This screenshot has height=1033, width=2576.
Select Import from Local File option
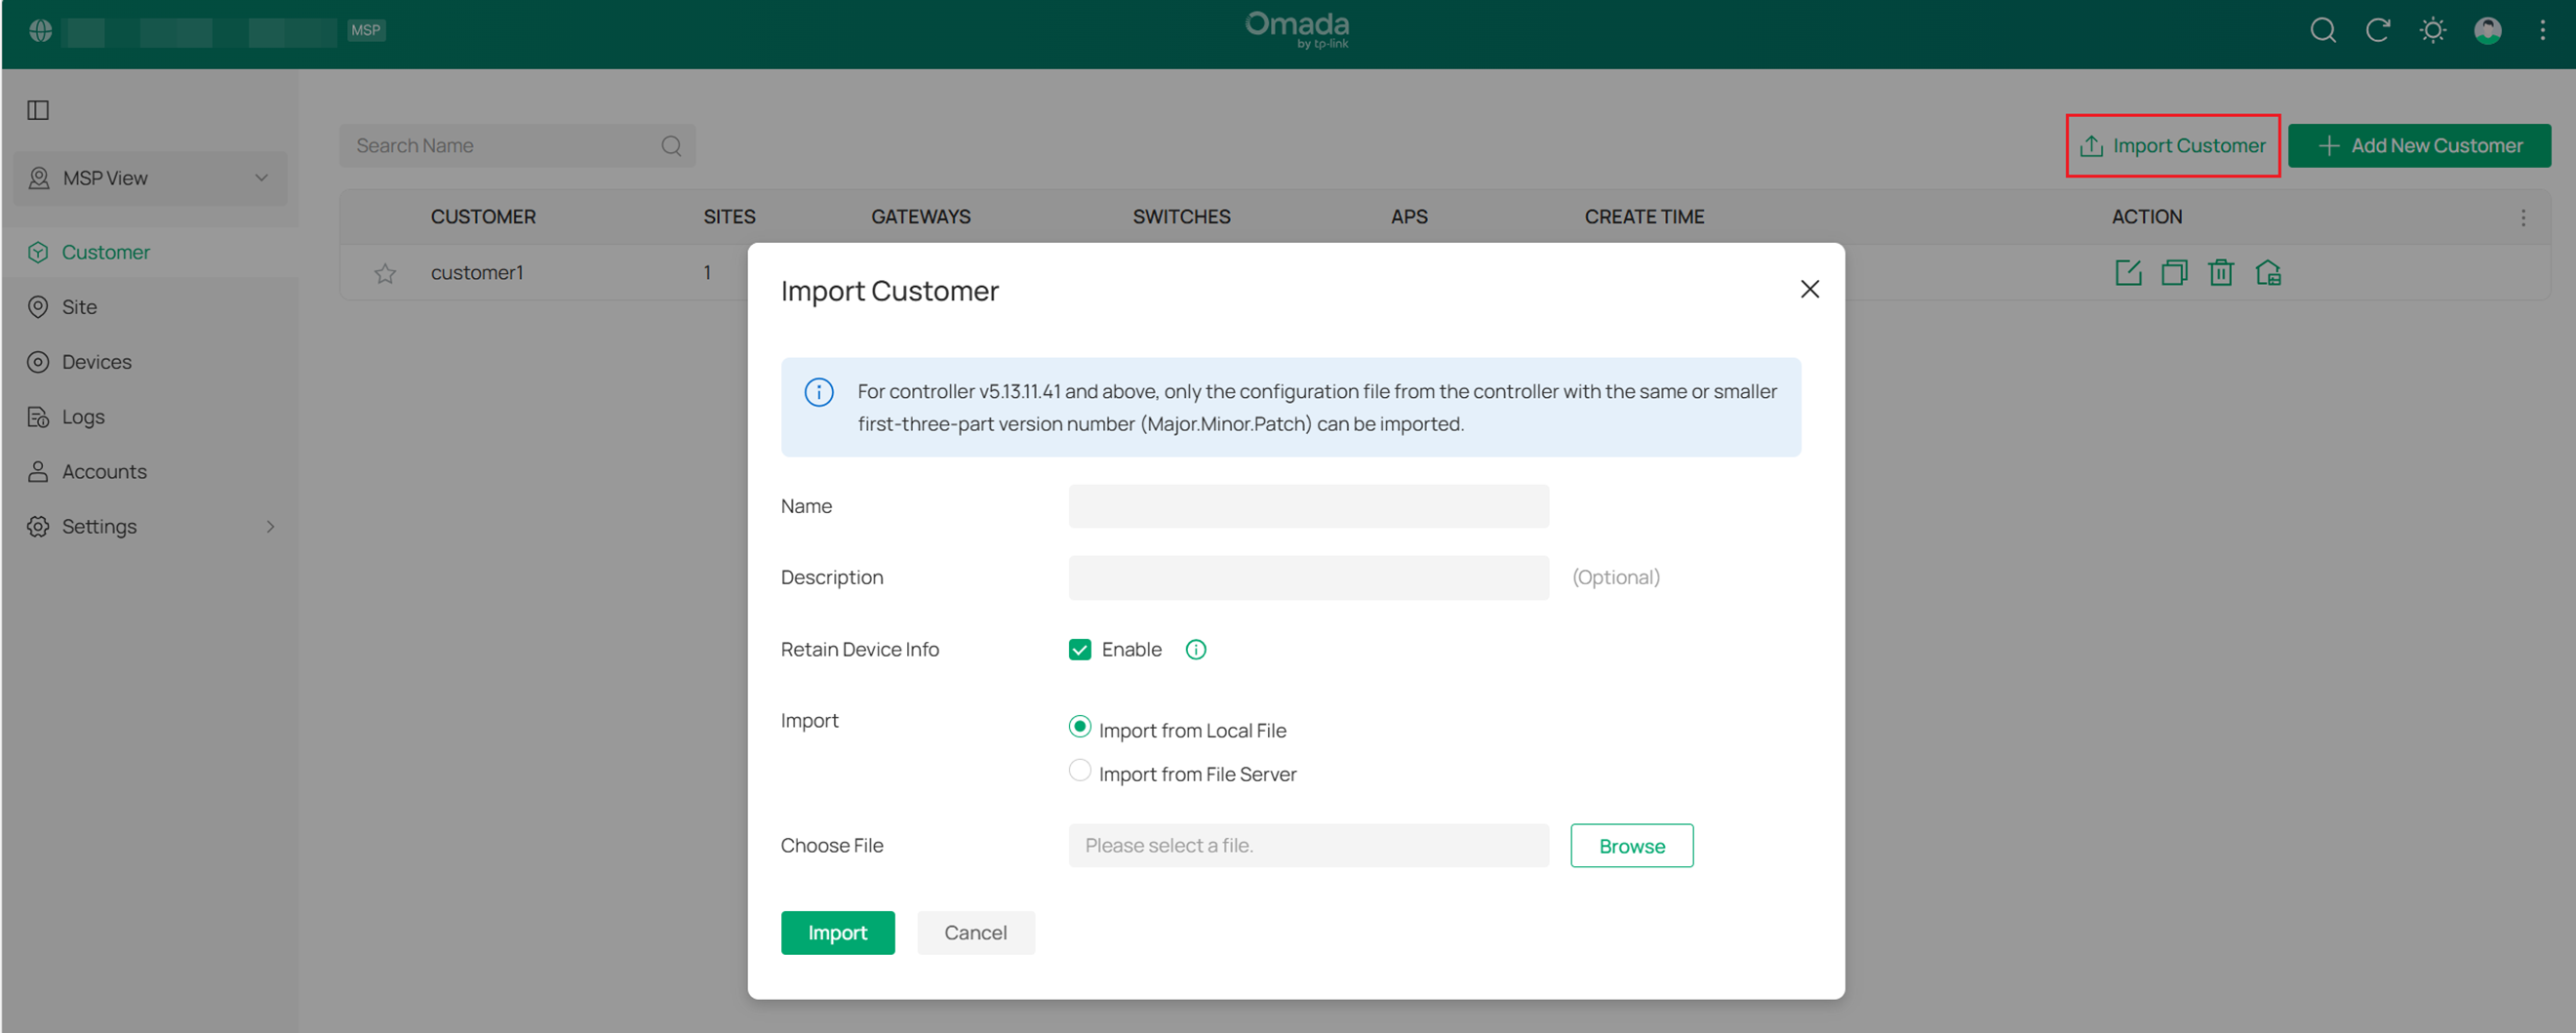coord(1080,727)
